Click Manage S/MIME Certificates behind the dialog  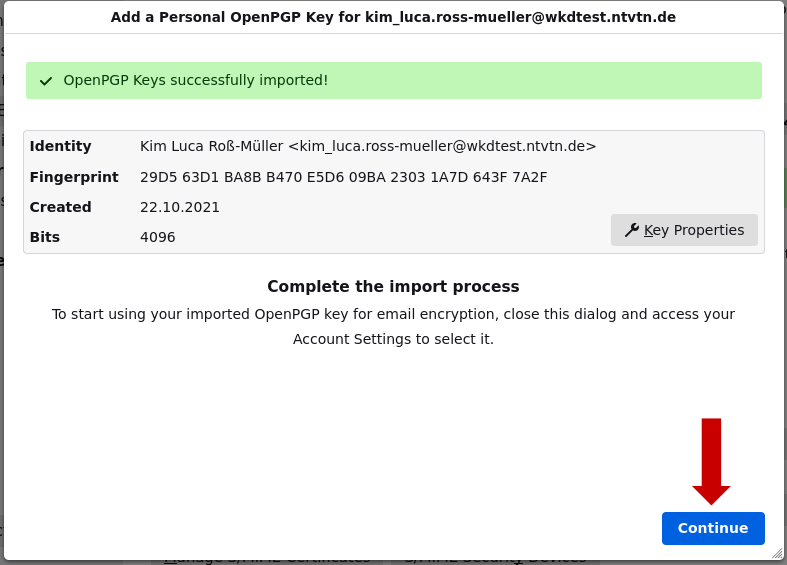[x=266, y=559]
